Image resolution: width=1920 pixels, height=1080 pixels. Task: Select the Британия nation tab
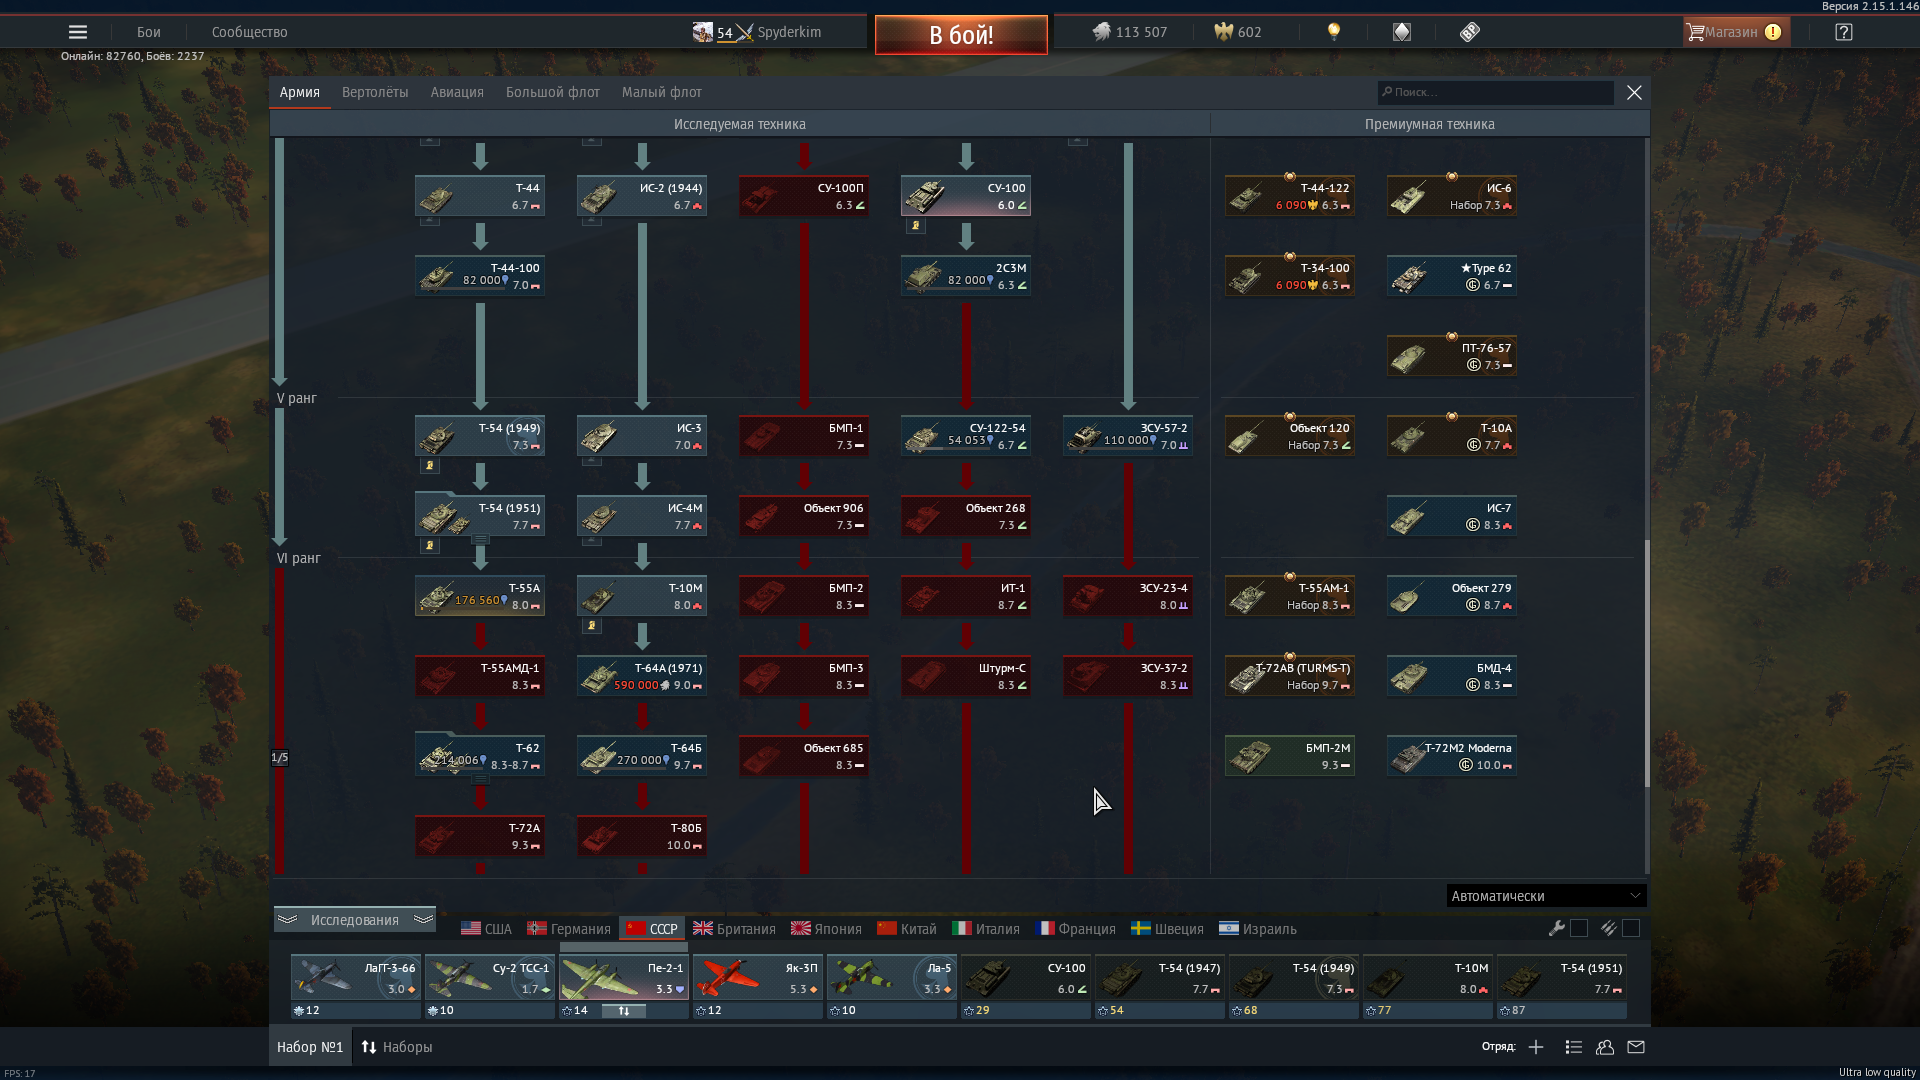(735, 929)
